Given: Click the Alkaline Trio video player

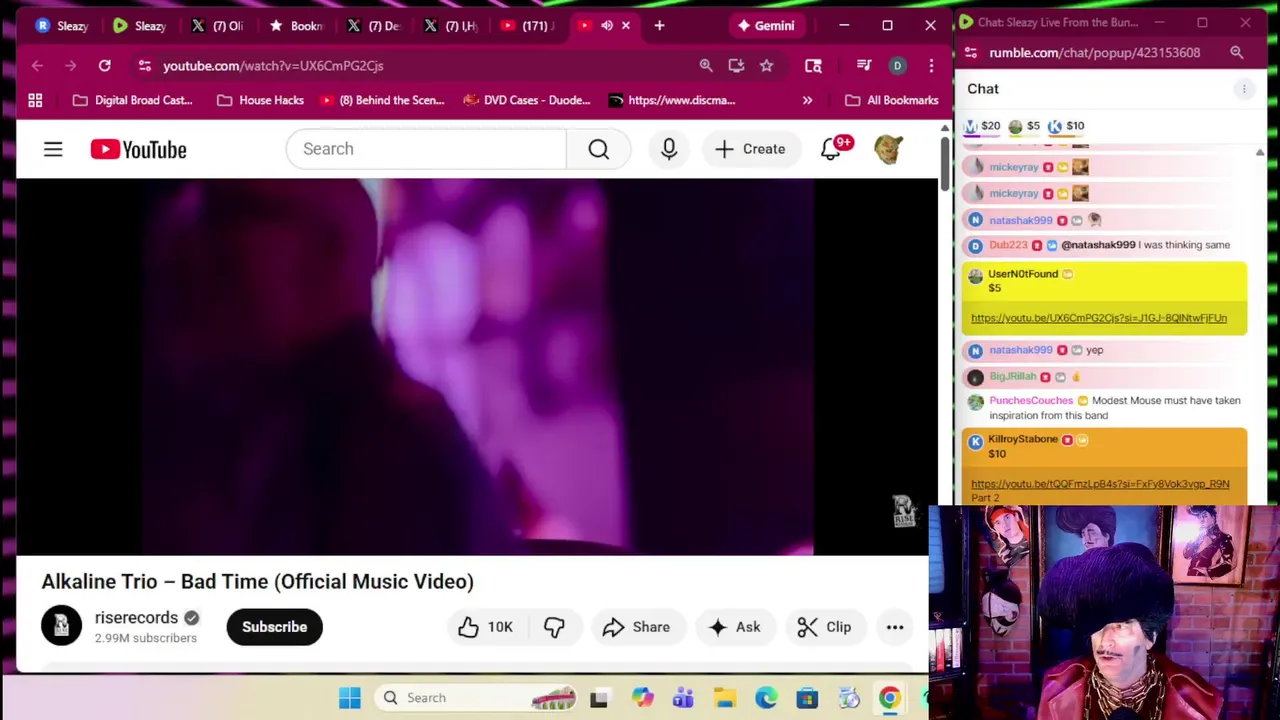Looking at the screenshot, I should pyautogui.click(x=476, y=366).
